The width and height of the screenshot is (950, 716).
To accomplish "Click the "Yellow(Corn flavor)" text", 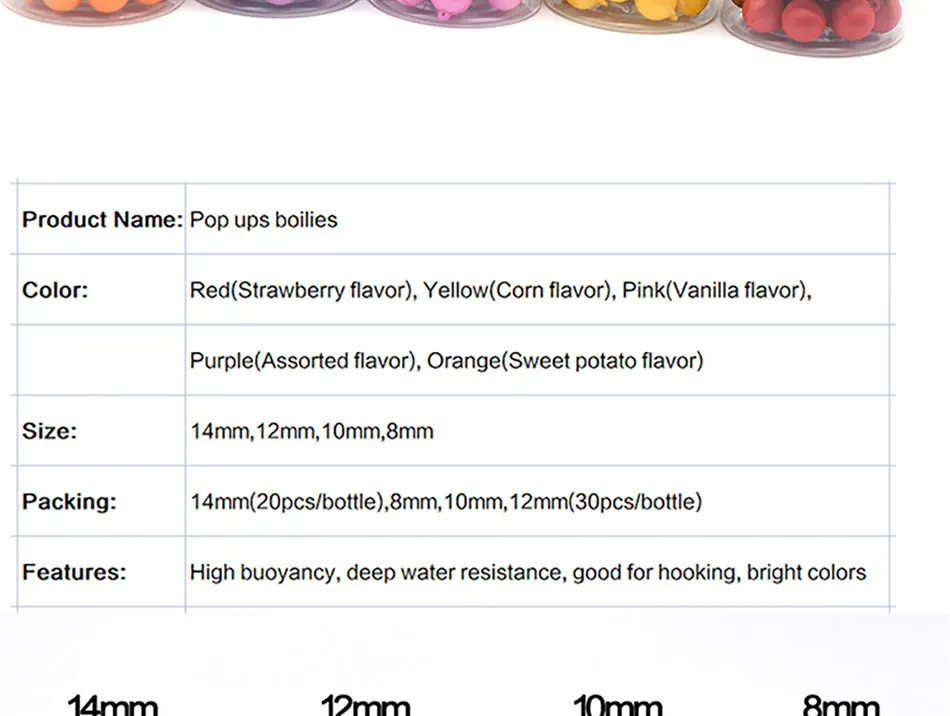I will point(515,291).
